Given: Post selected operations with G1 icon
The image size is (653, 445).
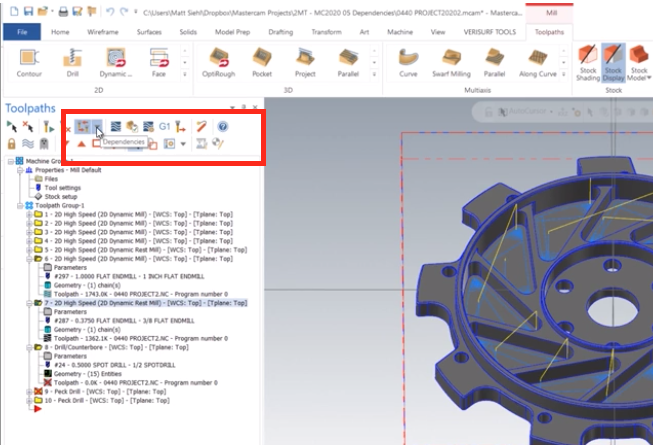Looking at the screenshot, I should click(164, 127).
